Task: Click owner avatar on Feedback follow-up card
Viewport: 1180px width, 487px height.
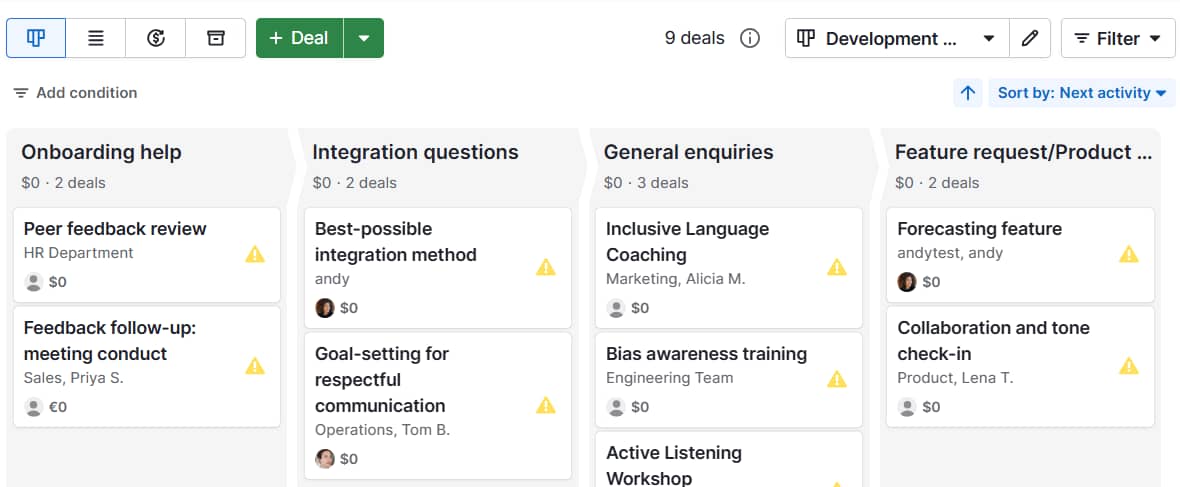Action: tap(33, 407)
